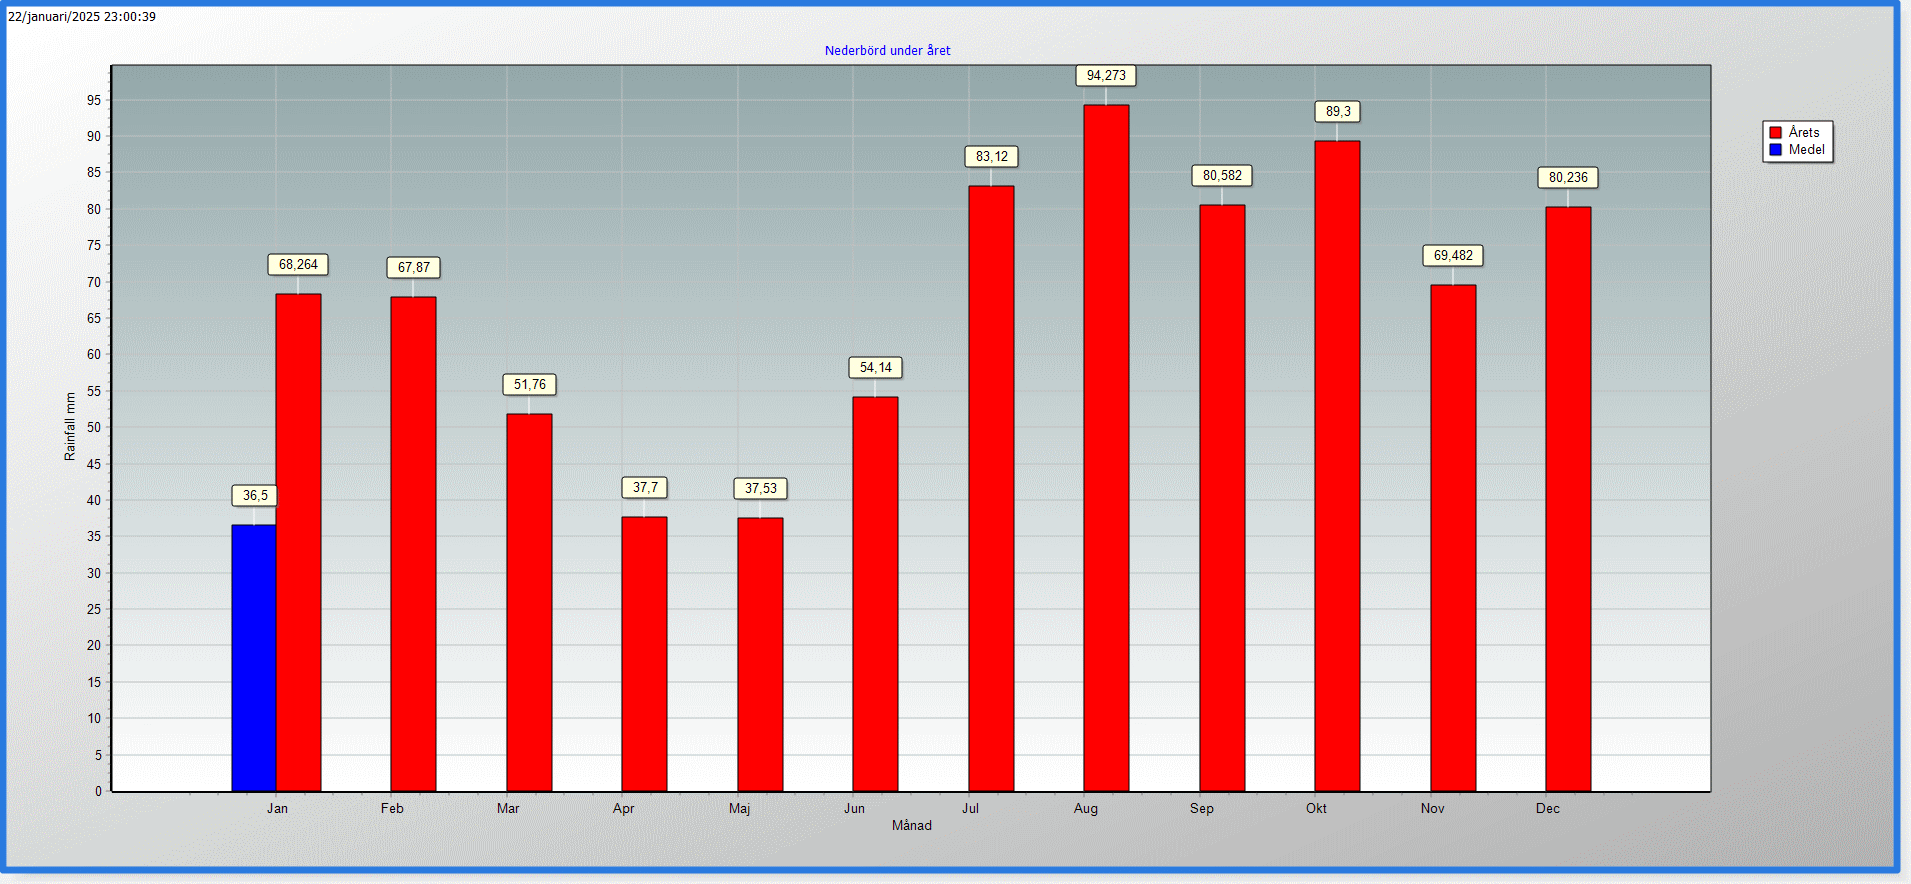Select the red Okt bar
The width and height of the screenshot is (1911, 884).
[x=1337, y=466]
